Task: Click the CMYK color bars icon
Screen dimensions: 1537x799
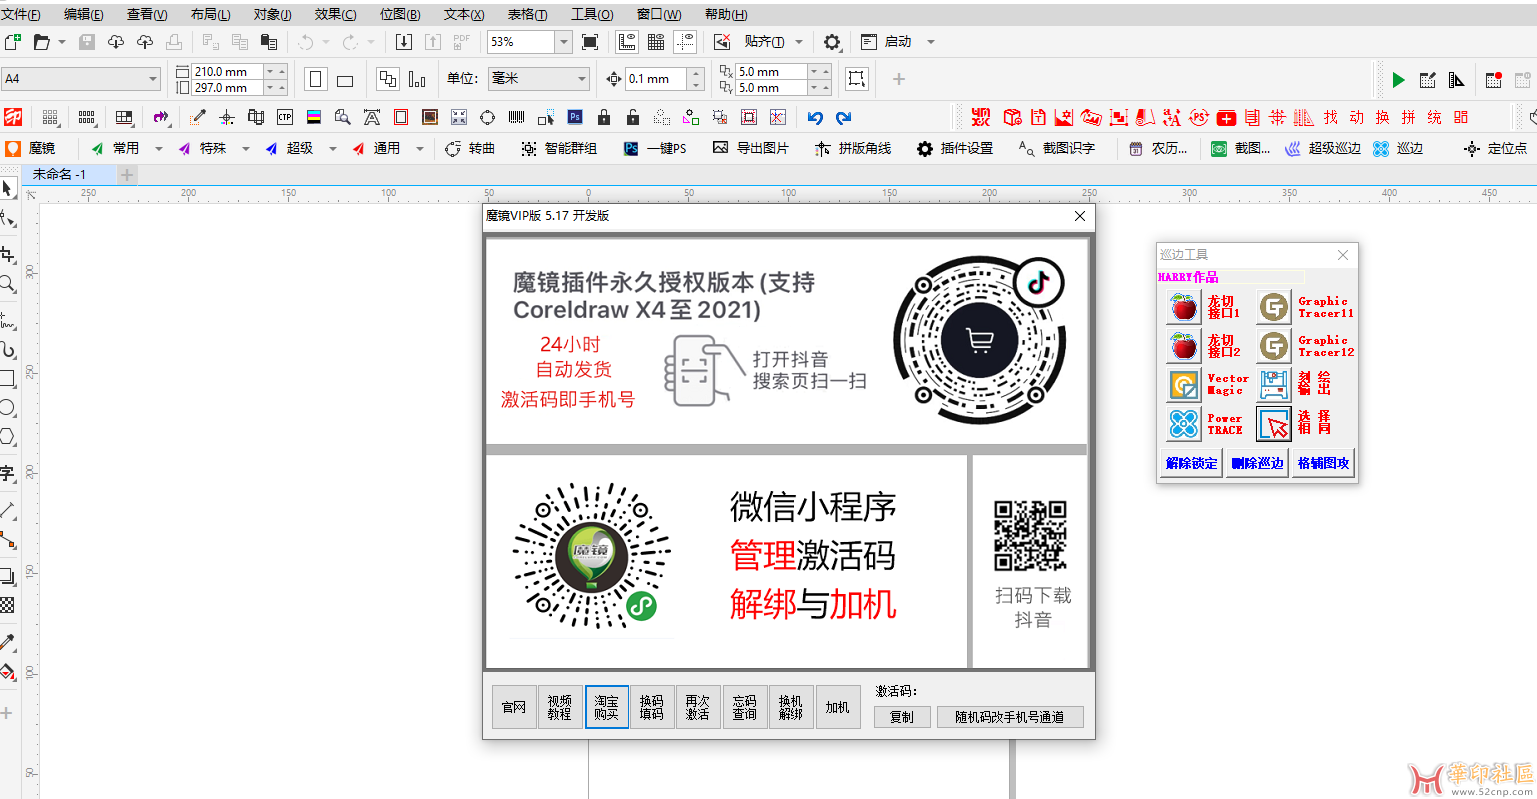Action: [x=314, y=117]
